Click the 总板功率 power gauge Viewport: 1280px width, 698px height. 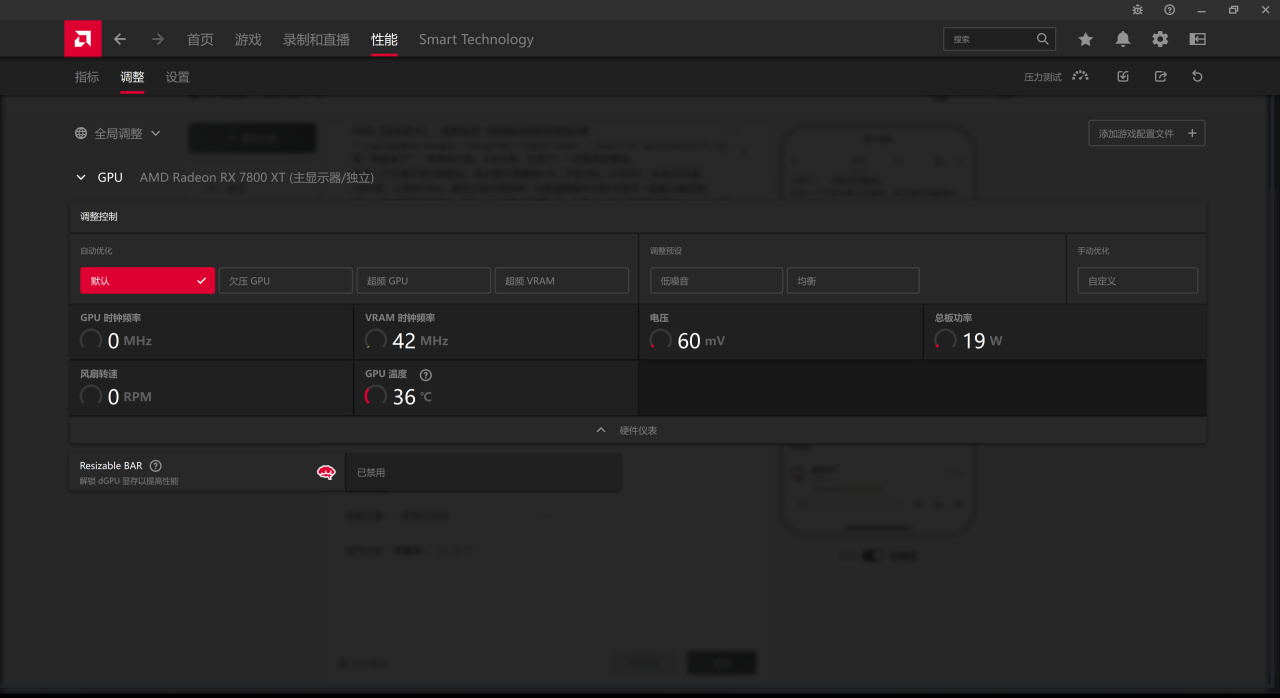[x=946, y=340]
